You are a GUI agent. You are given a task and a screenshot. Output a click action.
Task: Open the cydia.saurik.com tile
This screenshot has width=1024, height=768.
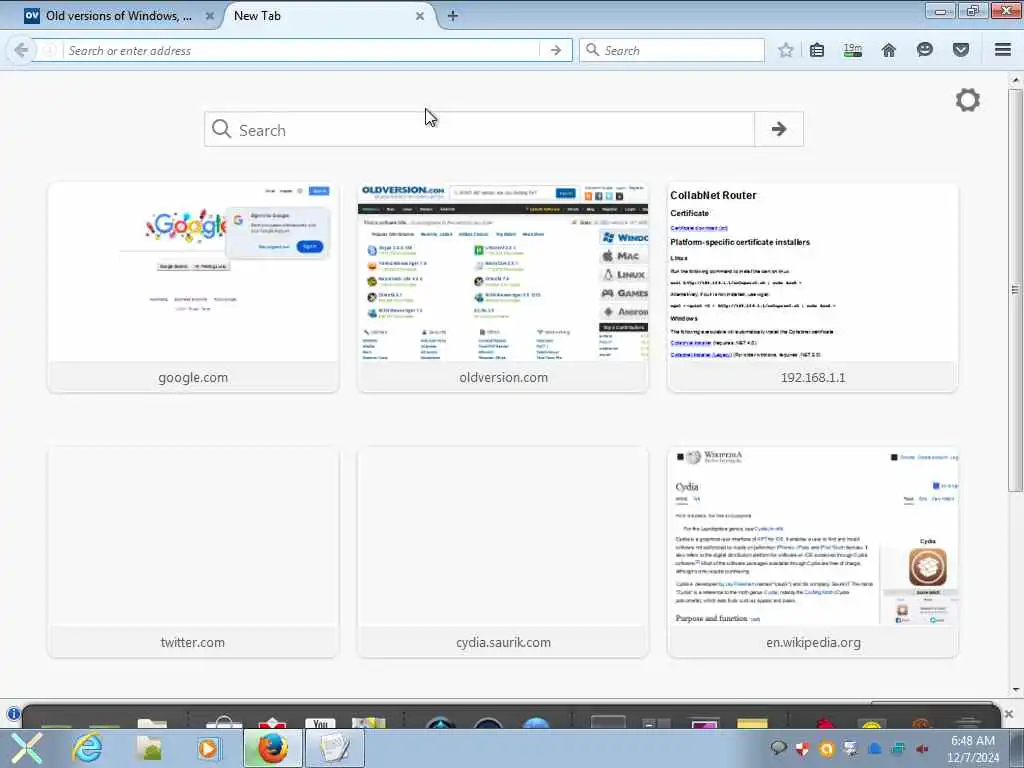click(503, 552)
